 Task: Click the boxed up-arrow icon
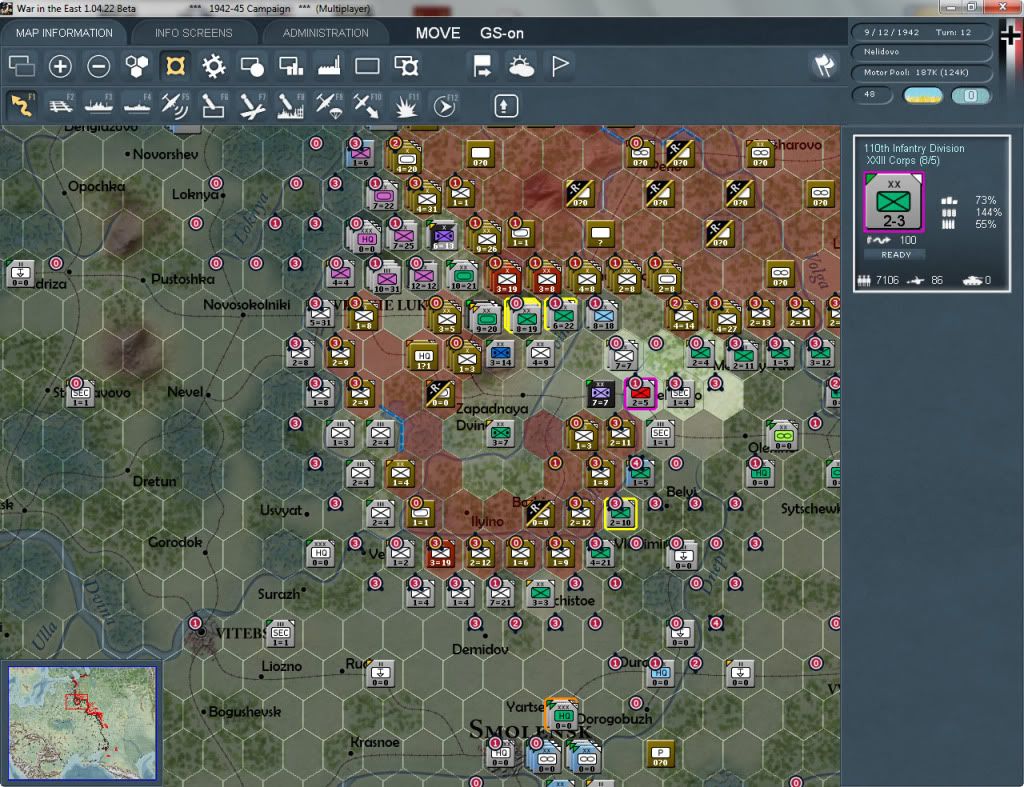pos(505,106)
